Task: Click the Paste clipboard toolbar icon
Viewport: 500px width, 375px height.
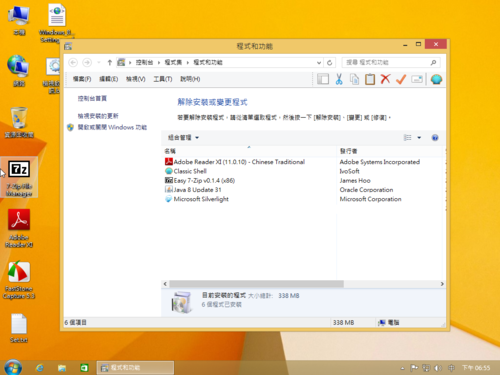Action: pyautogui.click(x=370, y=79)
